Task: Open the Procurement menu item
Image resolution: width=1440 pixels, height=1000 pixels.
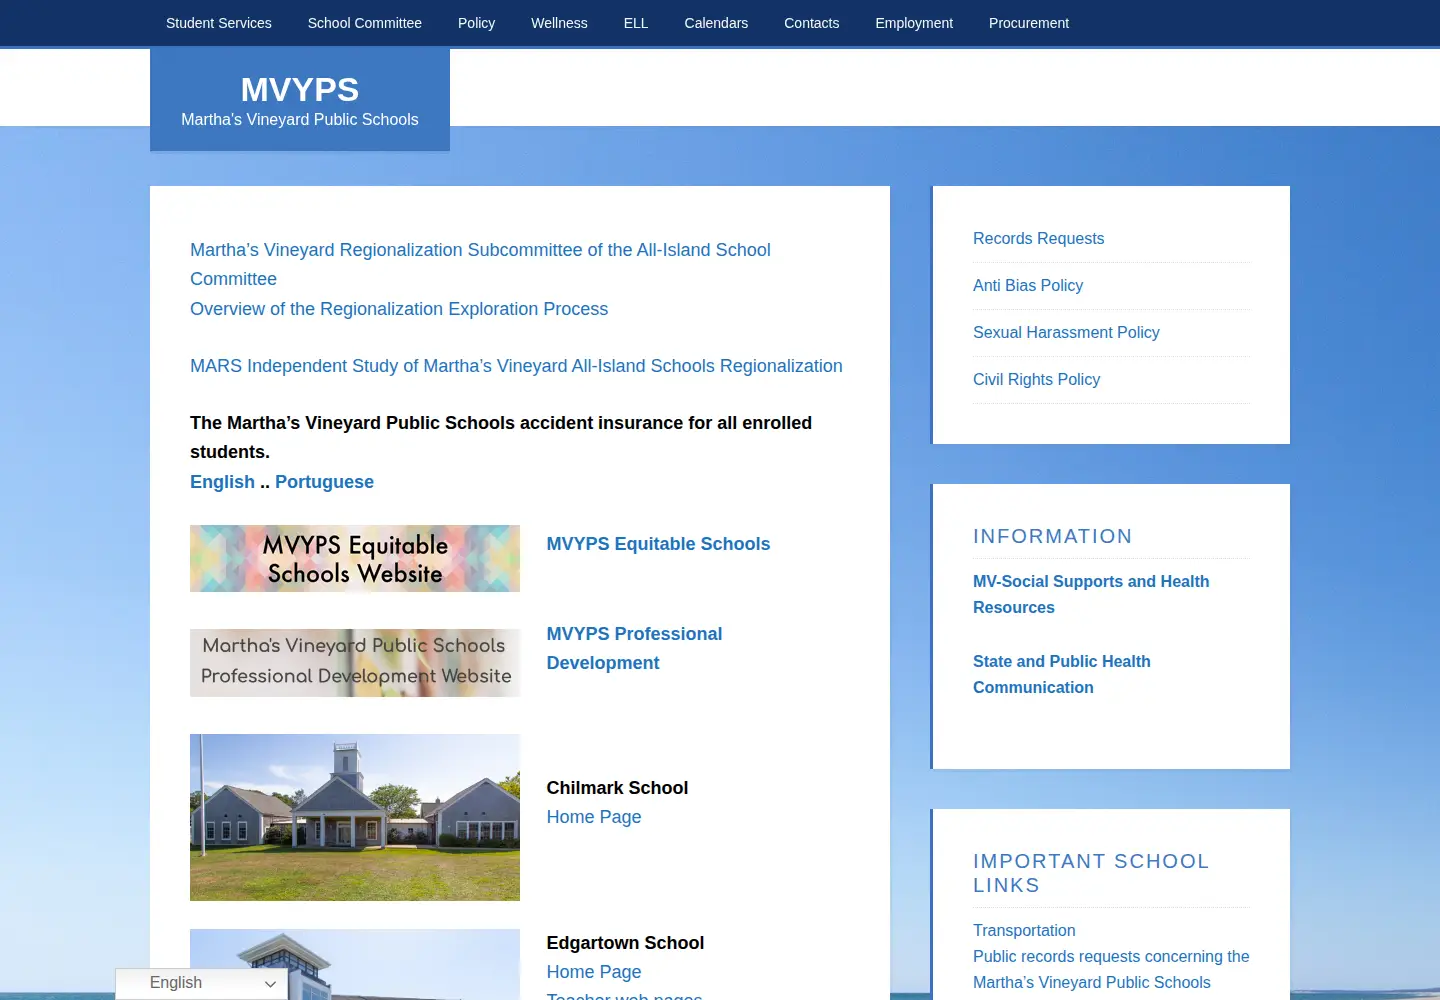Action: (x=1029, y=23)
